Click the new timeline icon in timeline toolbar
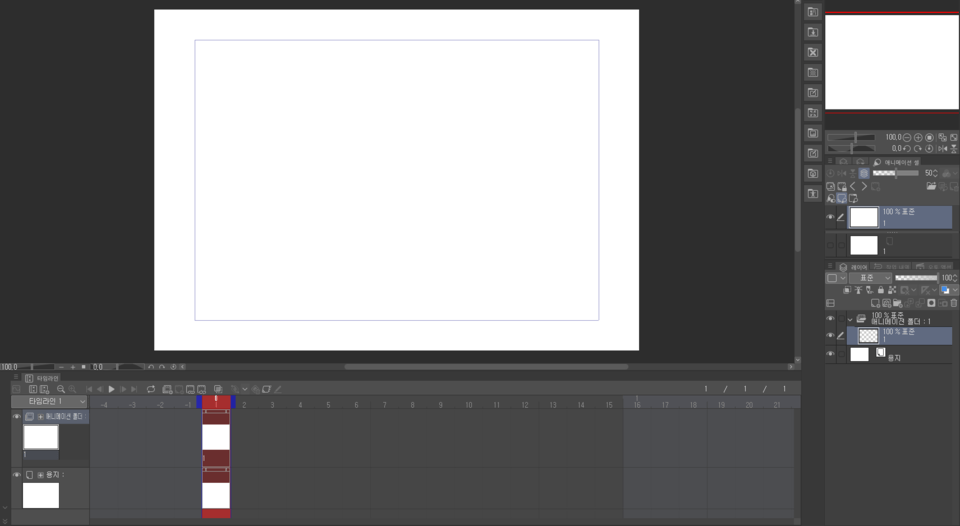Image resolution: width=960 pixels, height=526 pixels. coord(44,389)
